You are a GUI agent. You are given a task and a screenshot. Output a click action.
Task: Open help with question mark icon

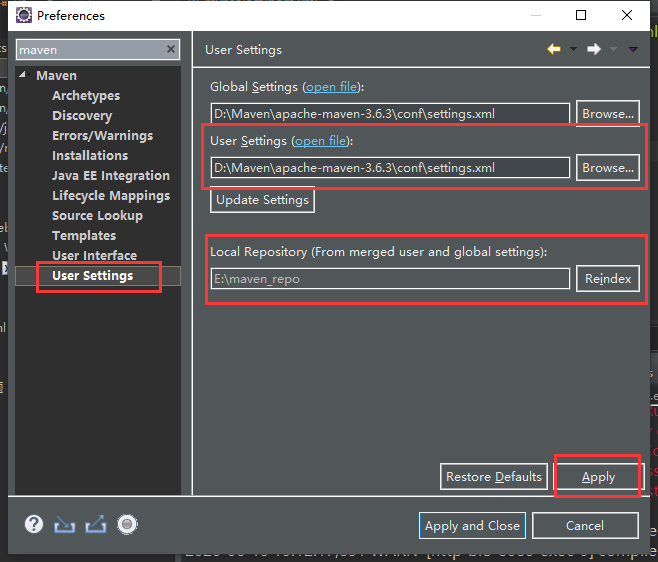click(x=34, y=524)
